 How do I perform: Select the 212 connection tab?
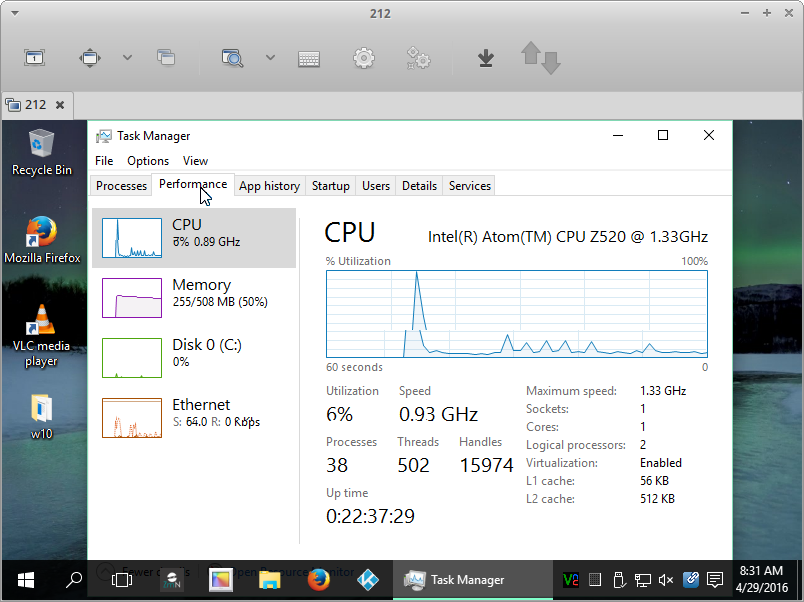38,105
